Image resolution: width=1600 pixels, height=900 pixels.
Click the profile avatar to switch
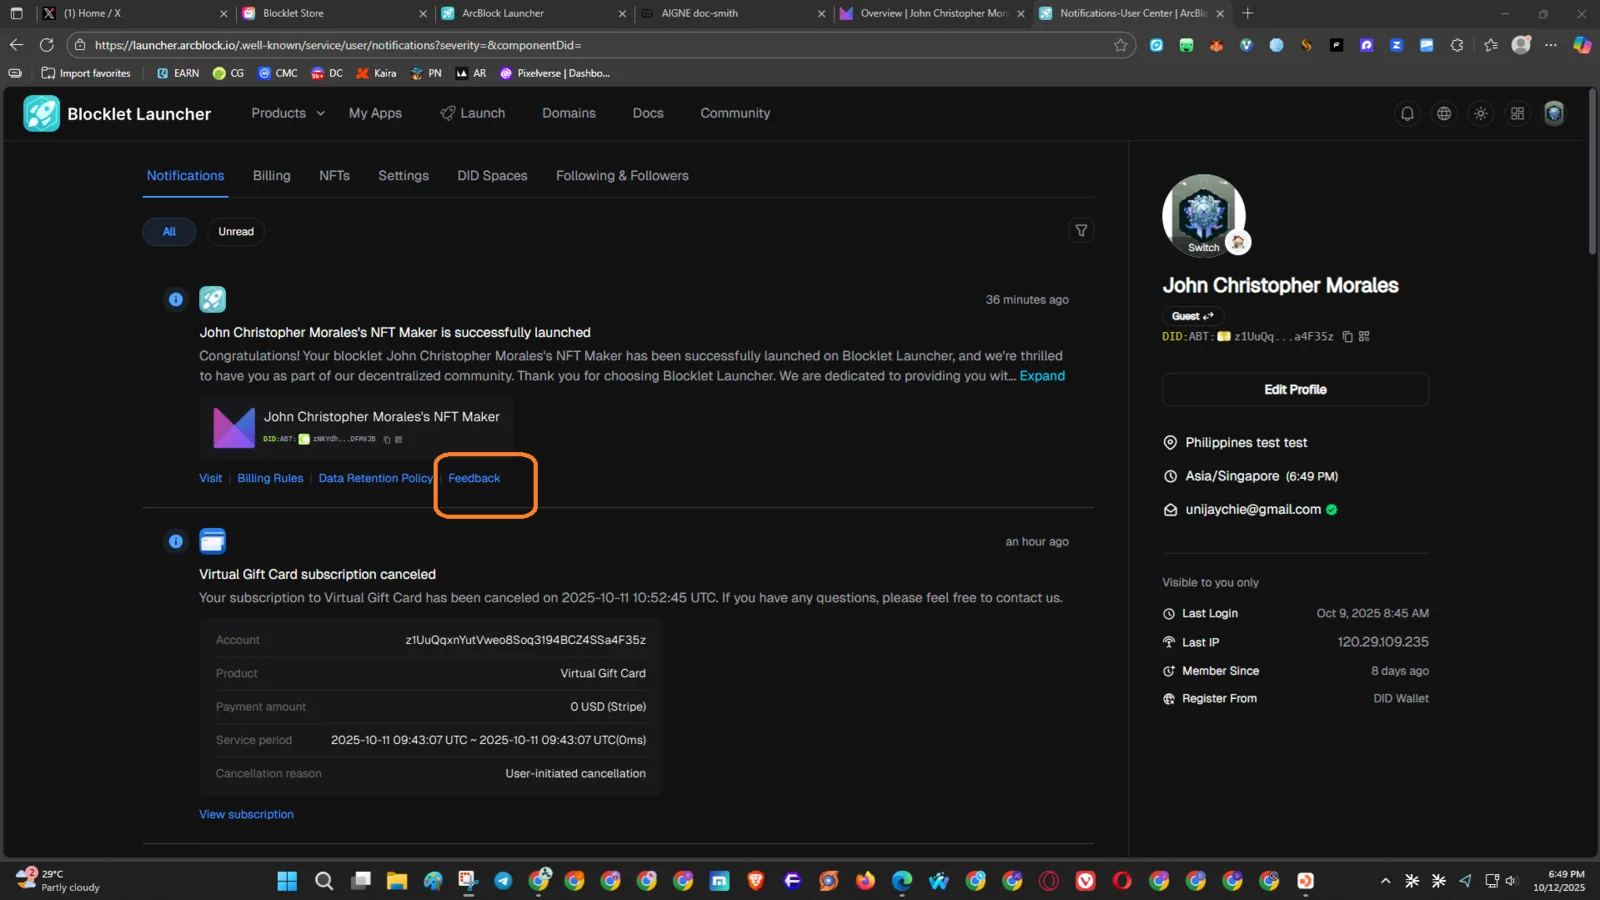point(1204,216)
